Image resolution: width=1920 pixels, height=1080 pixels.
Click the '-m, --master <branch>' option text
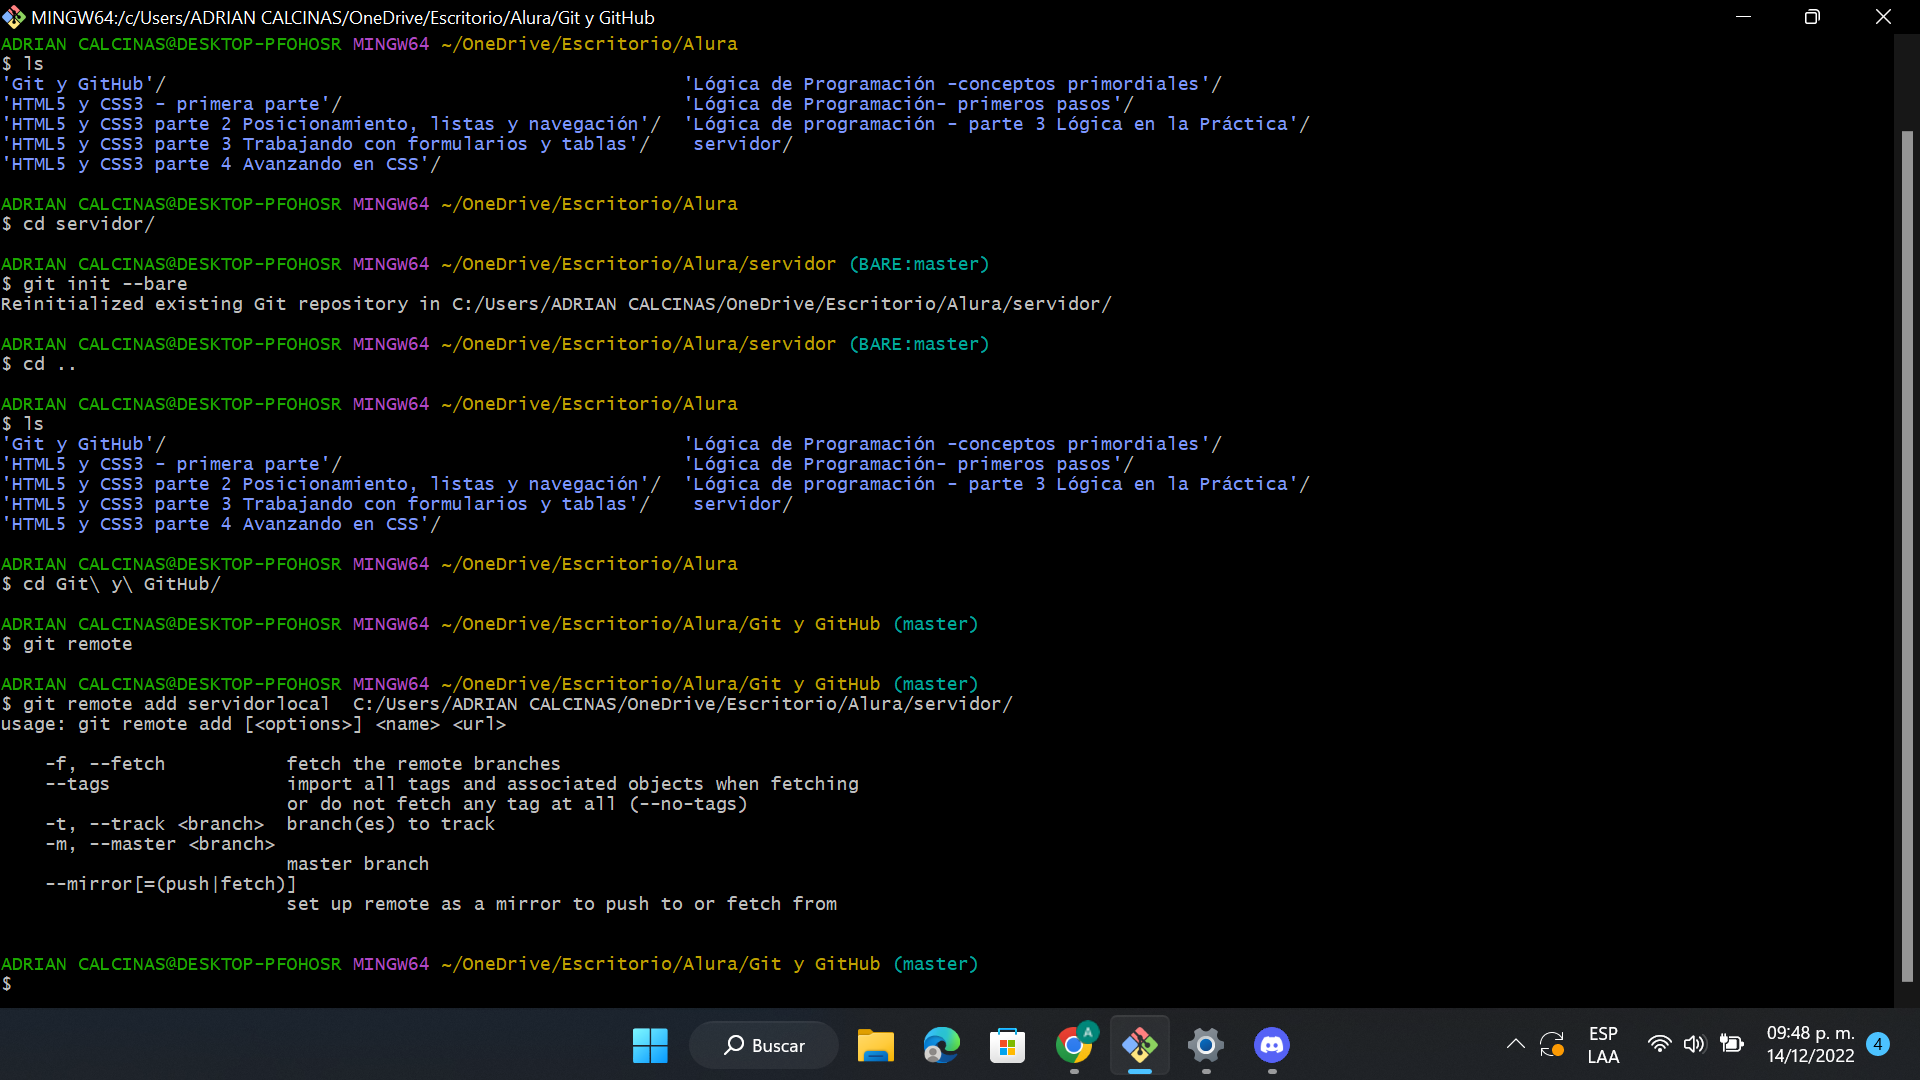pyautogui.click(x=160, y=844)
